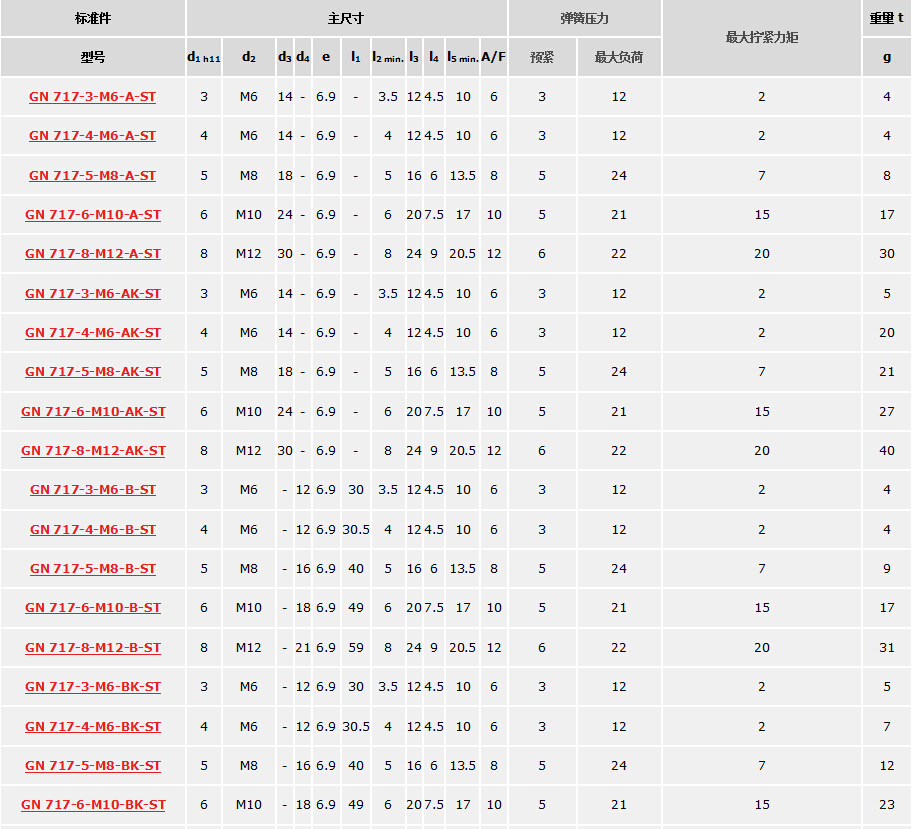Click M10 in GN 717-6-M10-B-ST row
The image size is (913, 829).
click(249, 608)
